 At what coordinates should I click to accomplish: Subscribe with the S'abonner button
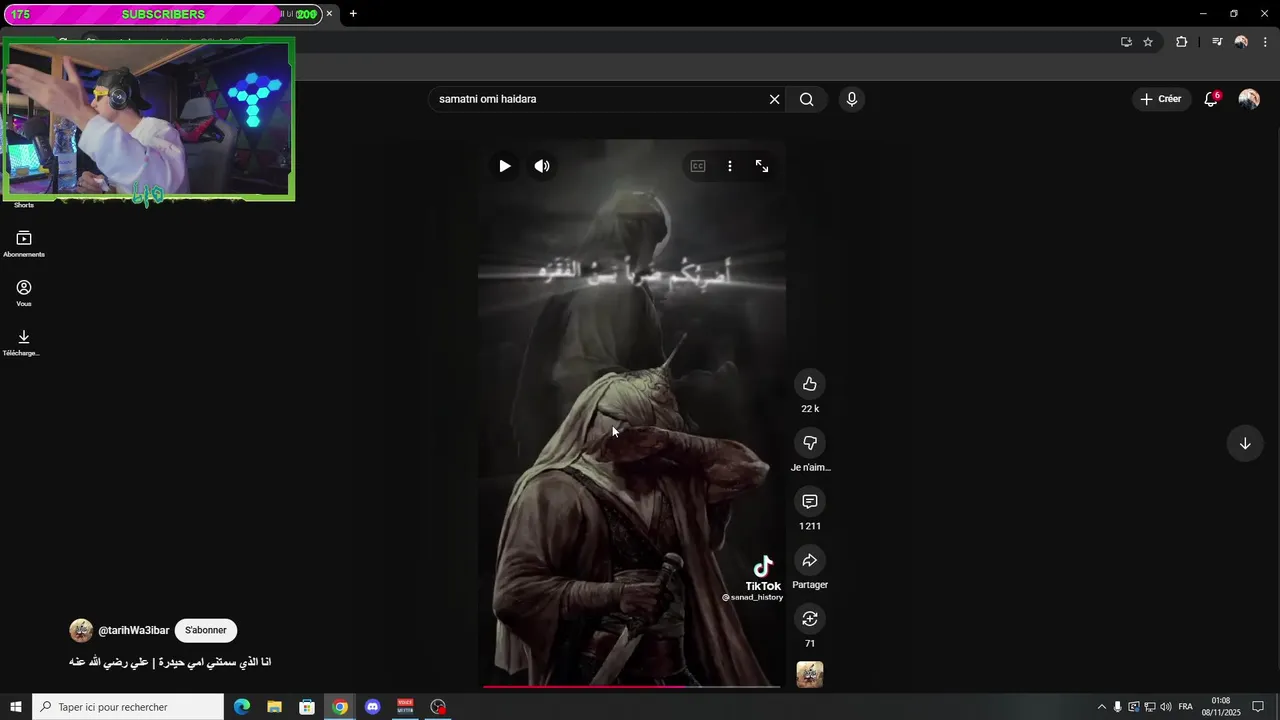coord(206,630)
